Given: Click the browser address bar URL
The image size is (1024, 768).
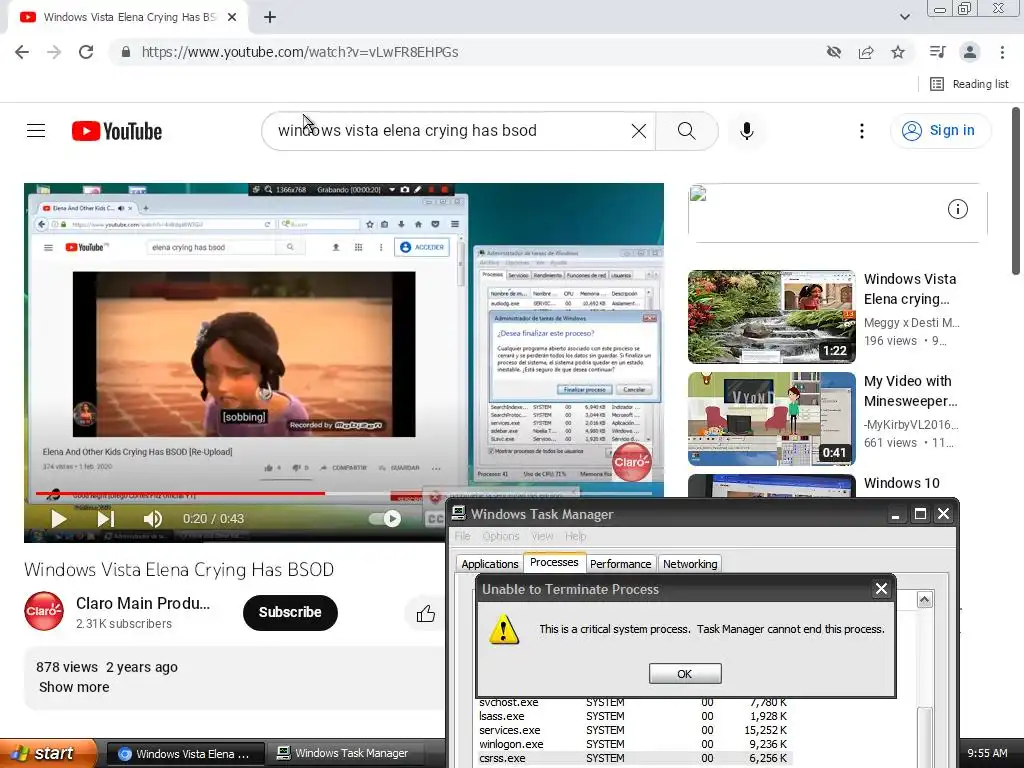Looking at the screenshot, I should (x=300, y=52).
